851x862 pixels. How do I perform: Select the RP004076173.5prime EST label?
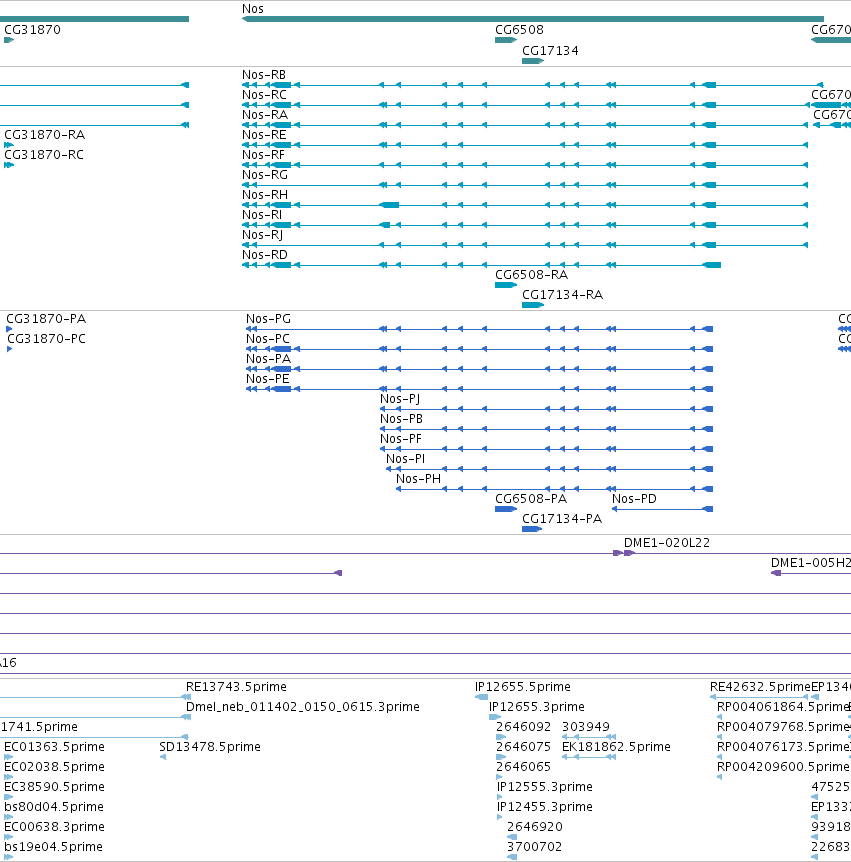783,747
